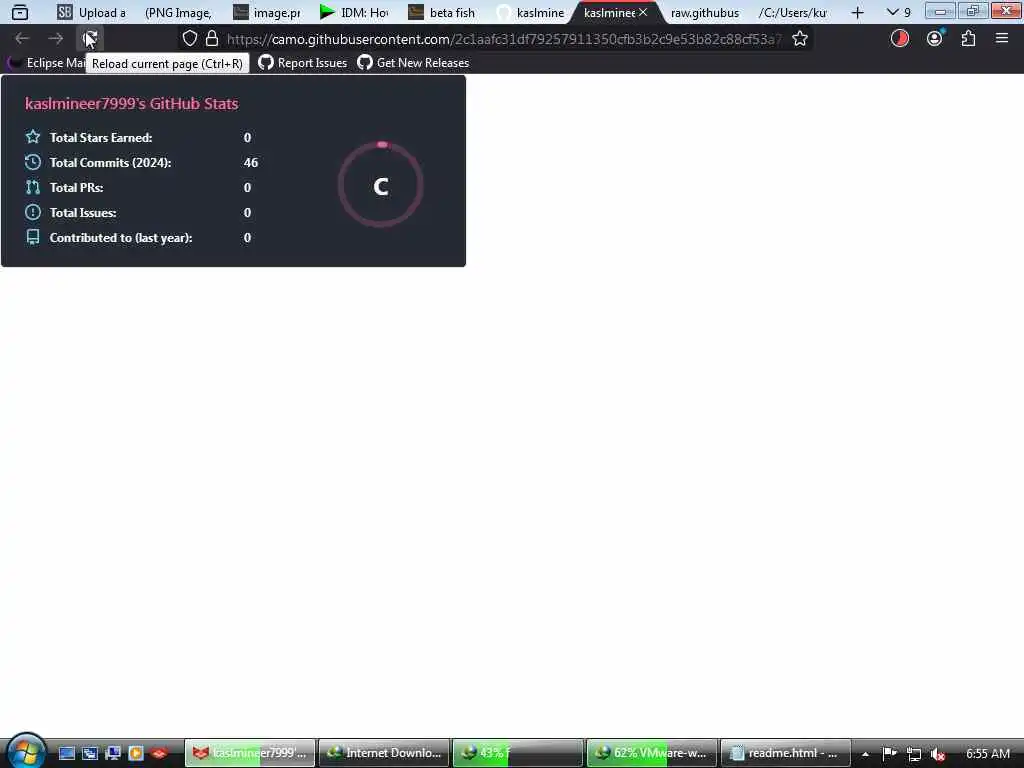This screenshot has height=768, width=1024.
Task: Switch to the image.pr tab
Action: tap(267, 12)
